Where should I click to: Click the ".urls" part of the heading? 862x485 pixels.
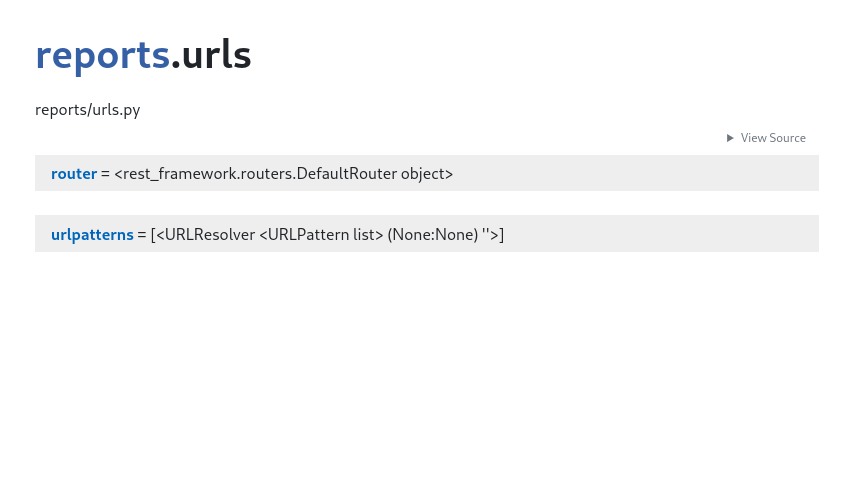pos(211,55)
